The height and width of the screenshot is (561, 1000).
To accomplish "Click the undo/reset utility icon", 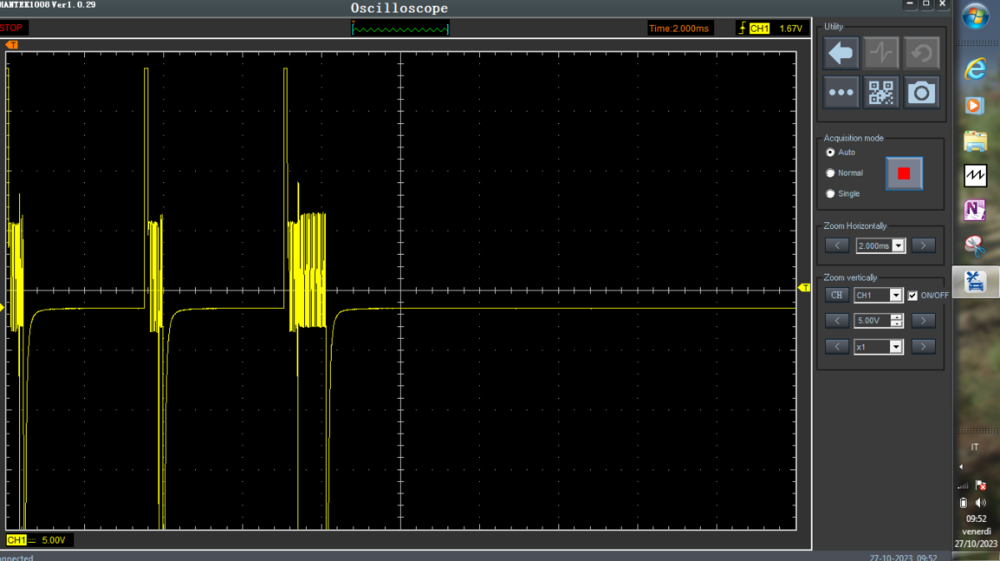I will [921, 53].
